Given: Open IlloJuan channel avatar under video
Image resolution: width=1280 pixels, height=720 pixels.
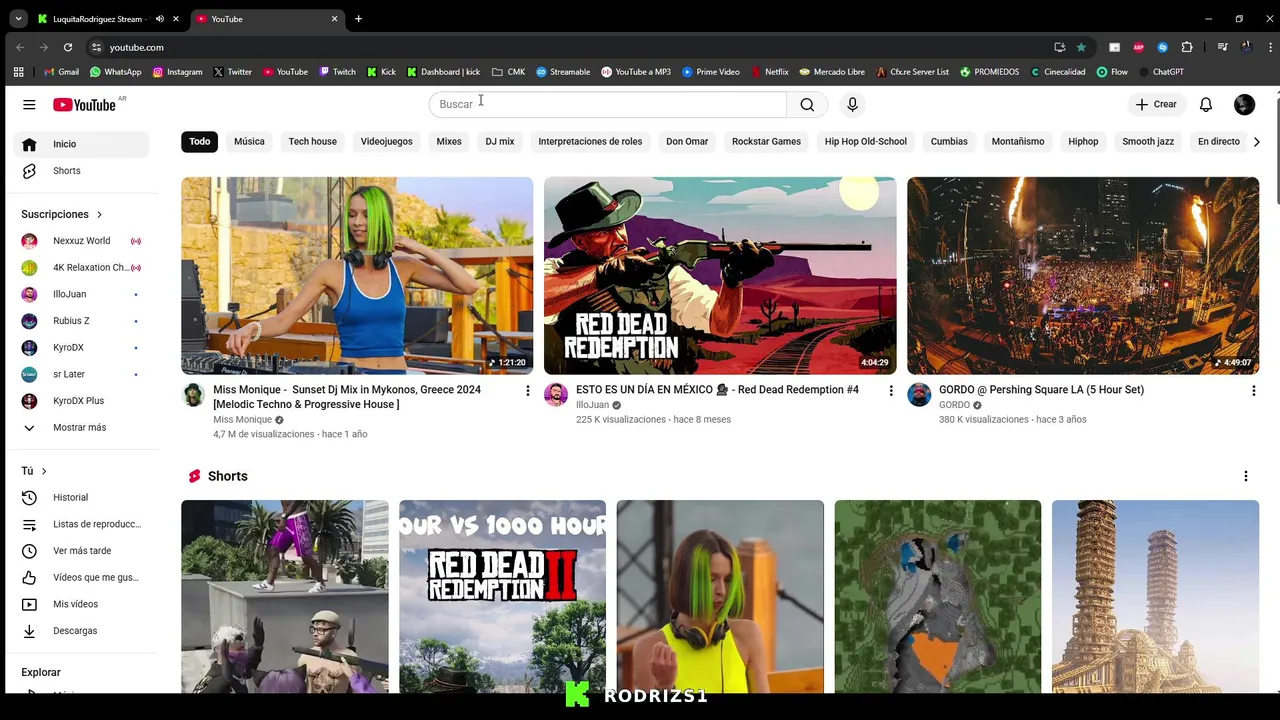Looking at the screenshot, I should (556, 394).
